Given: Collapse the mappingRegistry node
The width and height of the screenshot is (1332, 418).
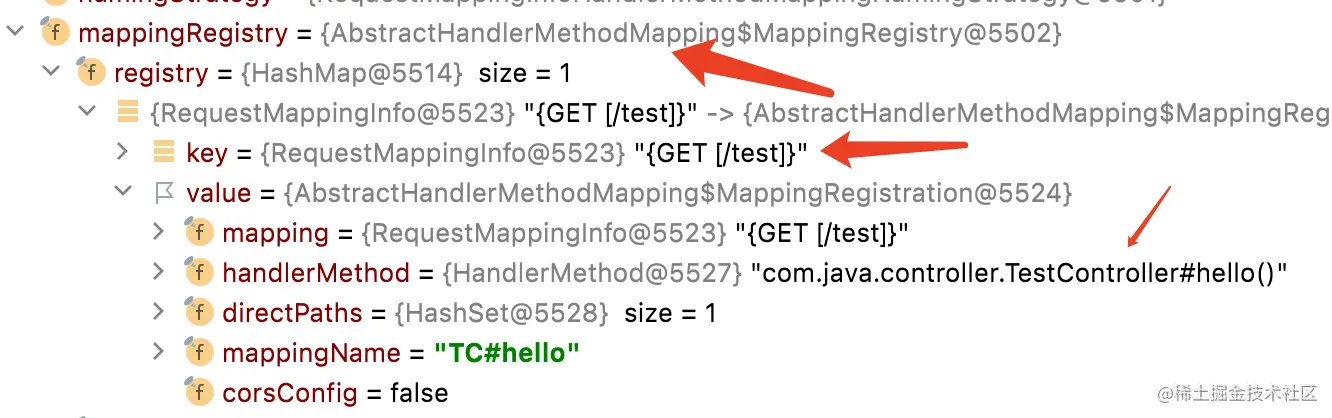Looking at the screenshot, I should [14, 33].
